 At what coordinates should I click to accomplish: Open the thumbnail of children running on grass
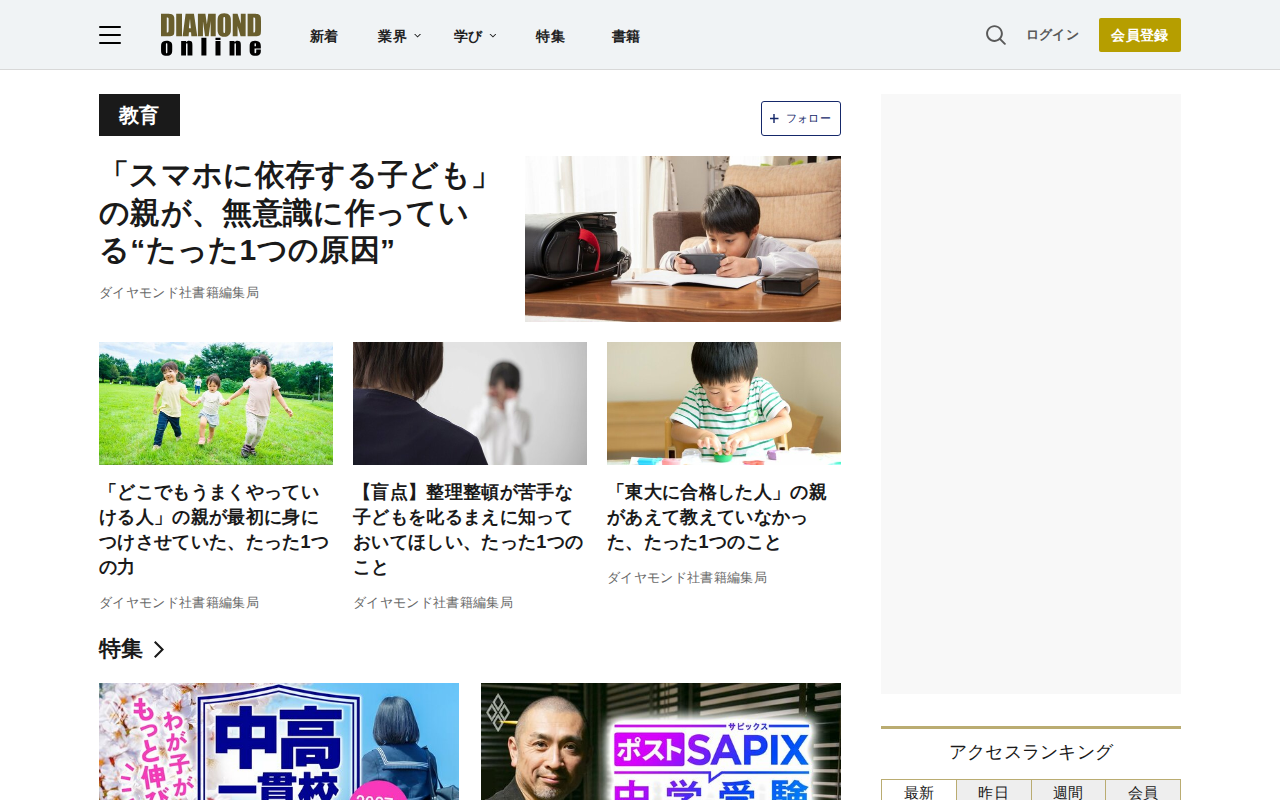tap(216, 403)
